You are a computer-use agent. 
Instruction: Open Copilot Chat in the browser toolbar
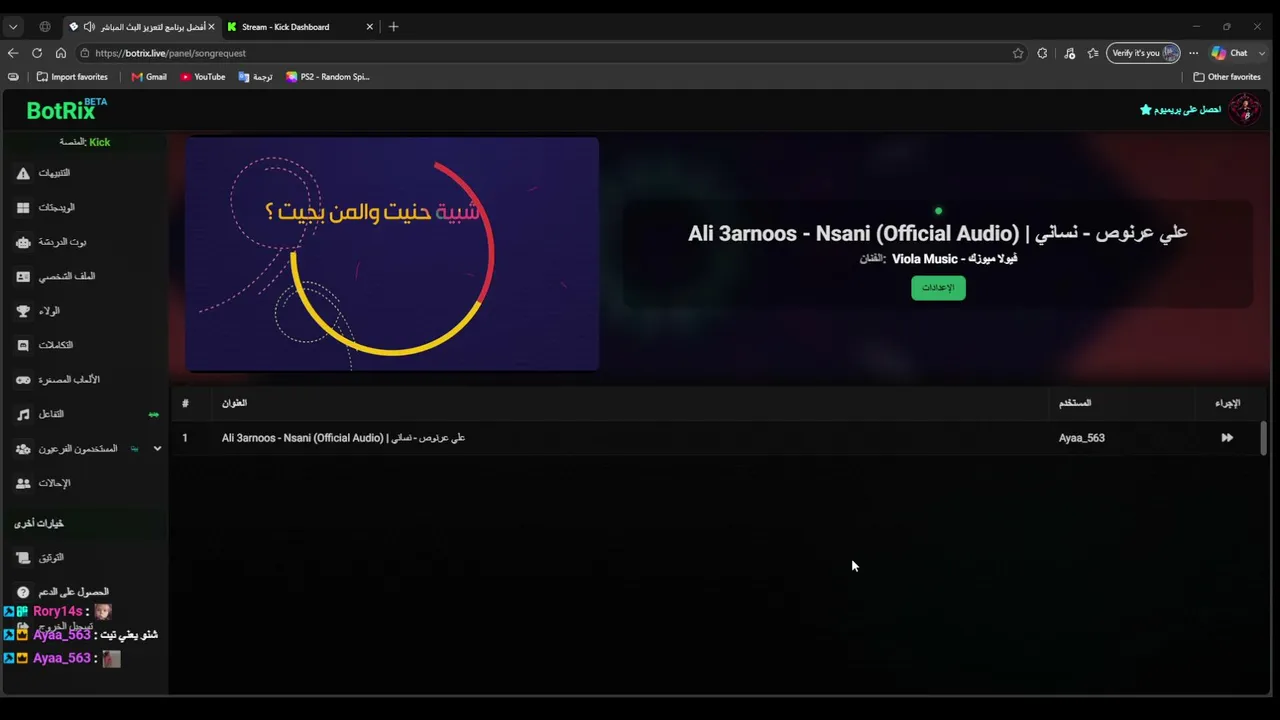click(x=1229, y=53)
